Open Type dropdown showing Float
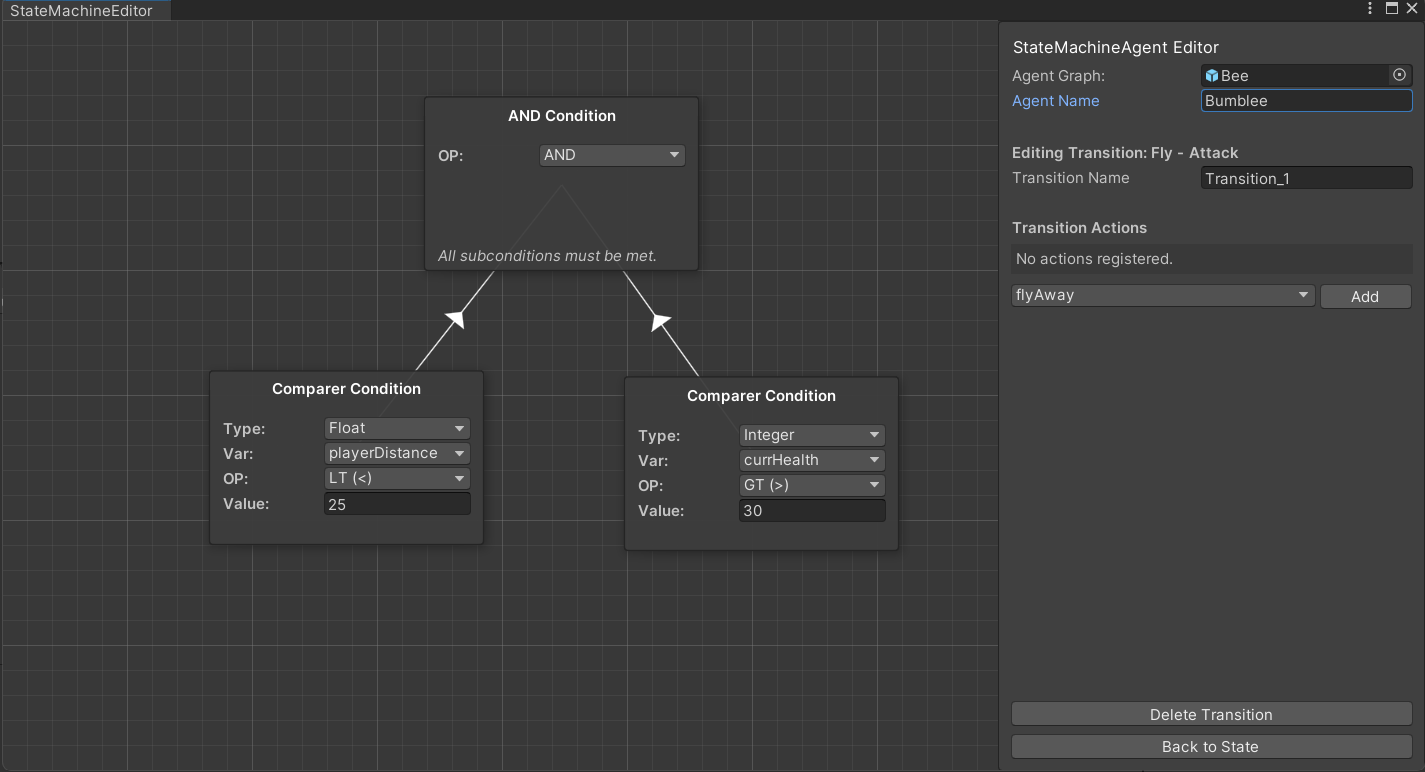Viewport: 1425px width, 772px height. [397, 428]
